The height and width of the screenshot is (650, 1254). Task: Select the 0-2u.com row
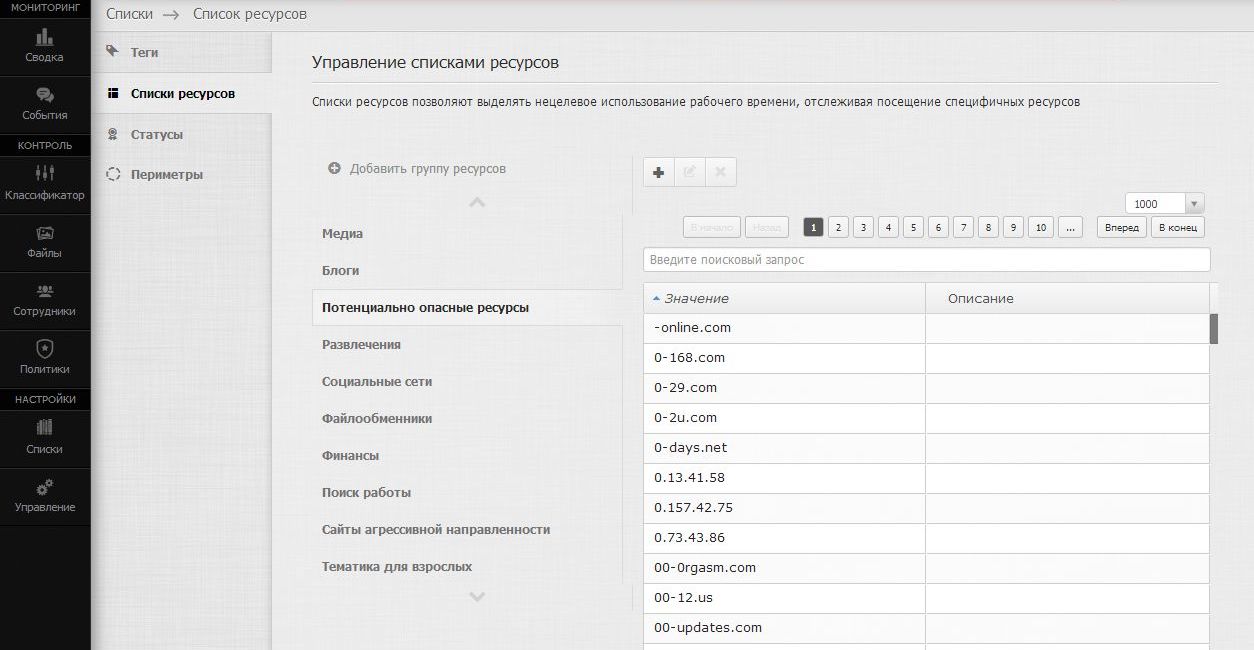pos(926,418)
